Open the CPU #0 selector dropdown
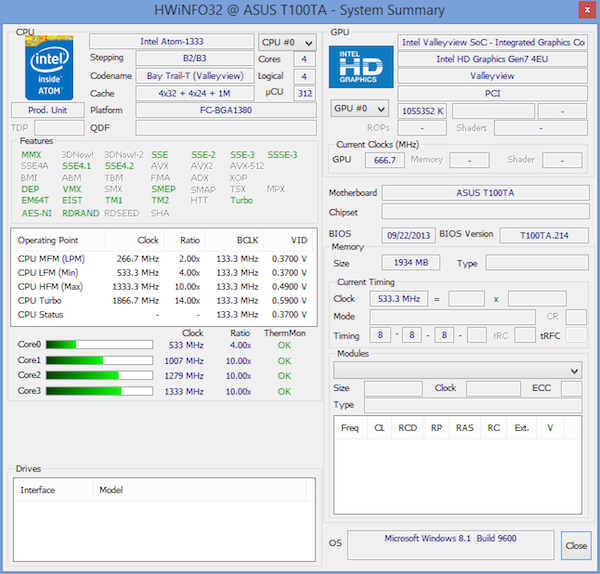 (287, 42)
